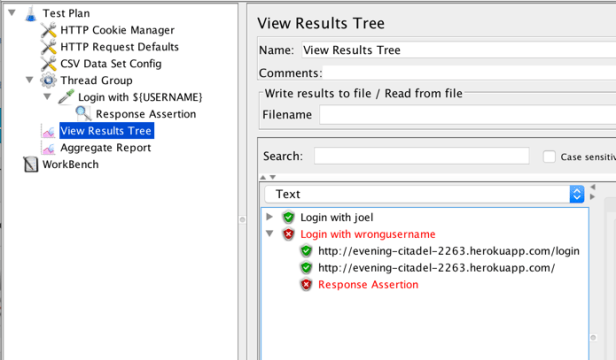Click the WorkBench clipboard icon
616x360 pixels.
31,165
